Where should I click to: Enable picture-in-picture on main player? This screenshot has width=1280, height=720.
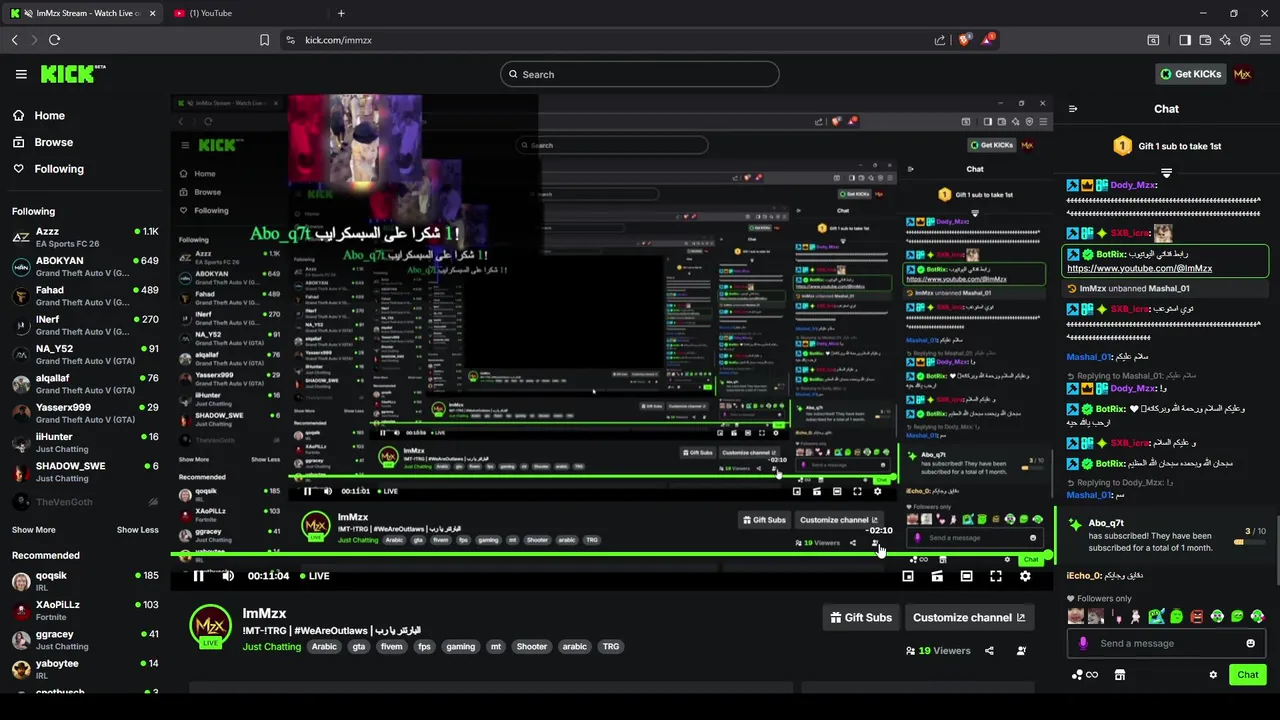(908, 576)
